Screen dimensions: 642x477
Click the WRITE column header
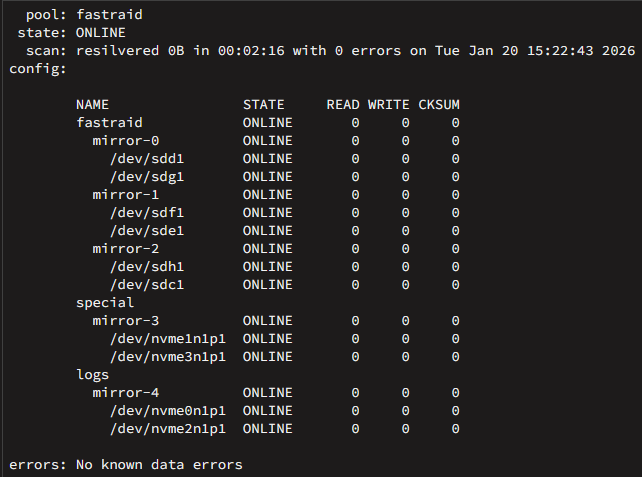click(x=389, y=105)
